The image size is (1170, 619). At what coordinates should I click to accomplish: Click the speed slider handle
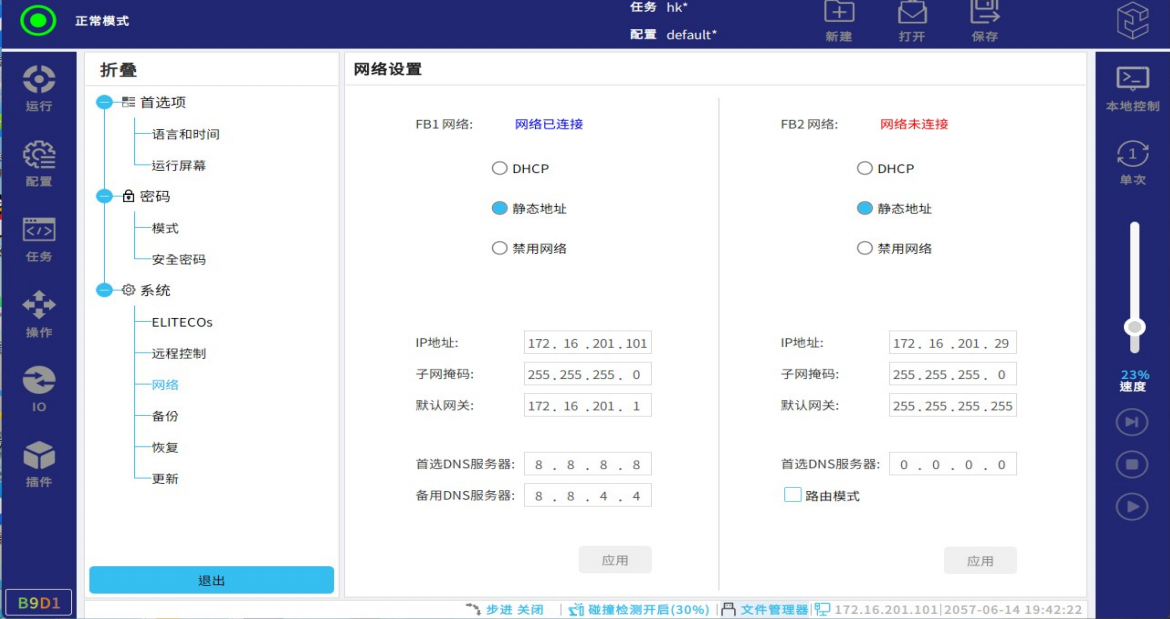click(1134, 327)
